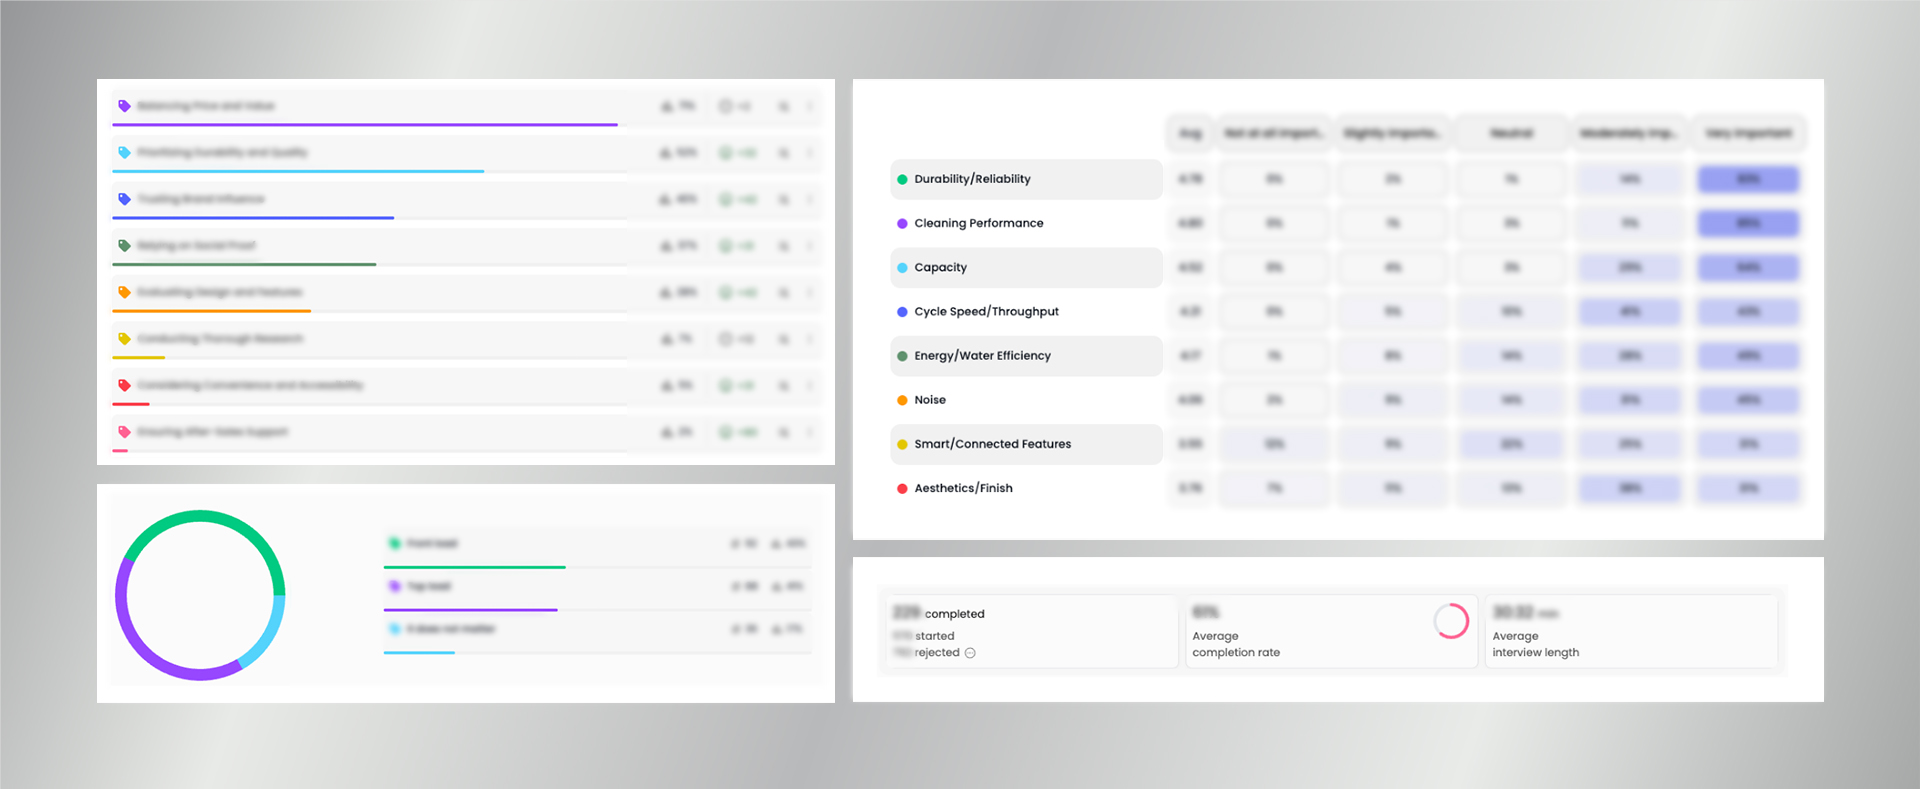The width and height of the screenshot is (1920, 789).
Task: Click the purple progress bar under Top load
Action: [x=471, y=610]
